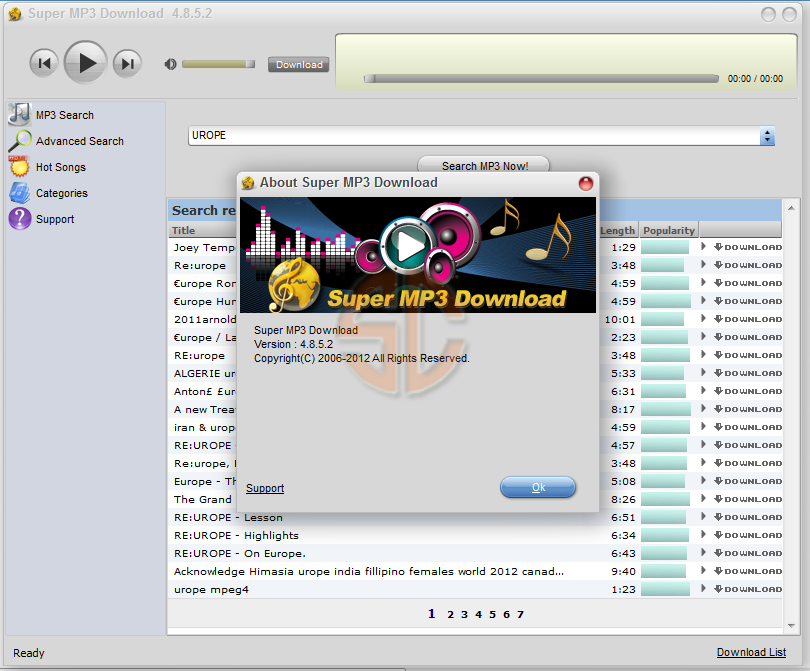The image size is (810, 671).
Task: Preview the 1:29 Joey Temp track arrow
Action: (703, 246)
